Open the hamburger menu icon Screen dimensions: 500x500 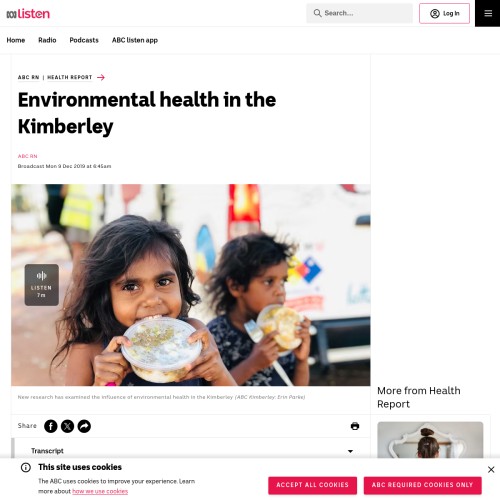point(488,13)
